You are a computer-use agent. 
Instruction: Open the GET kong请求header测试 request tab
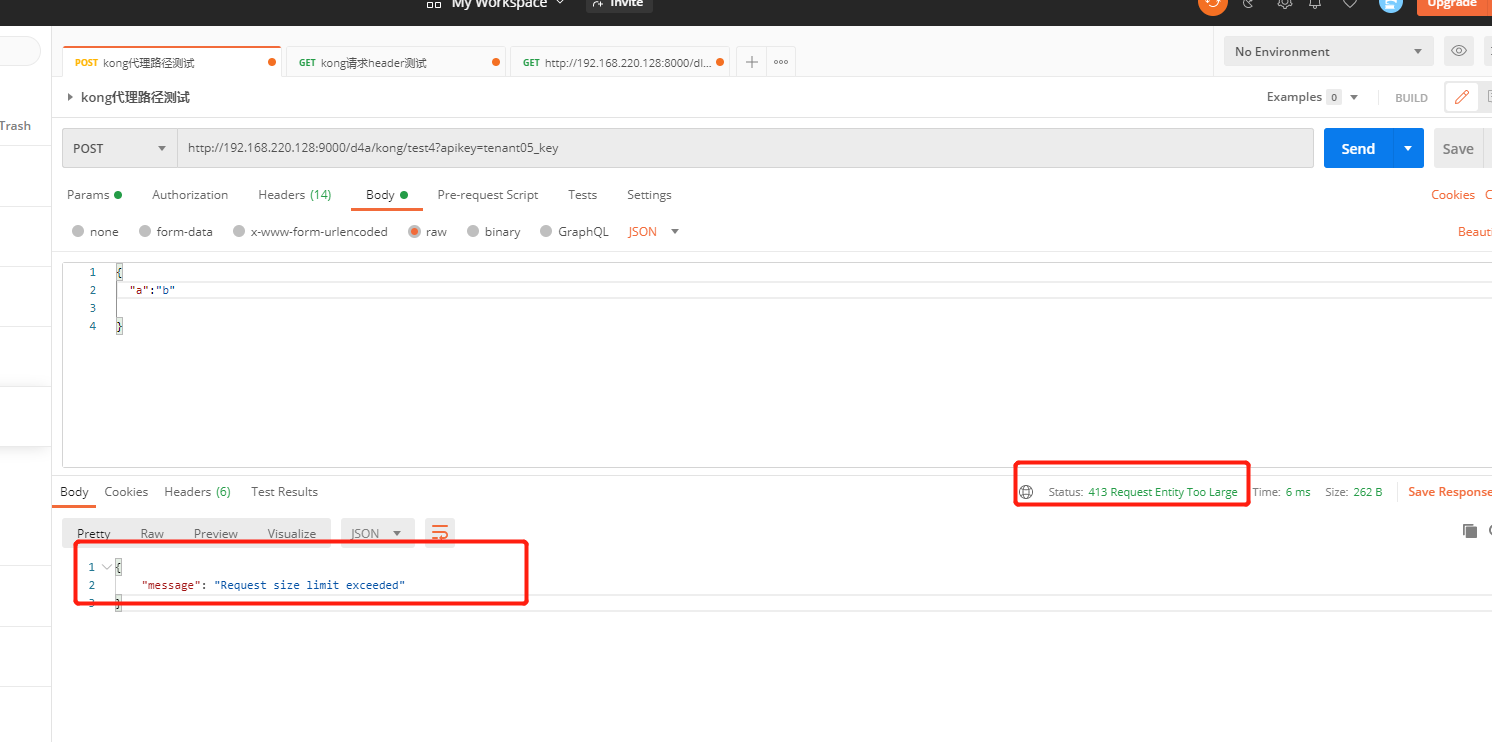[x=397, y=62]
